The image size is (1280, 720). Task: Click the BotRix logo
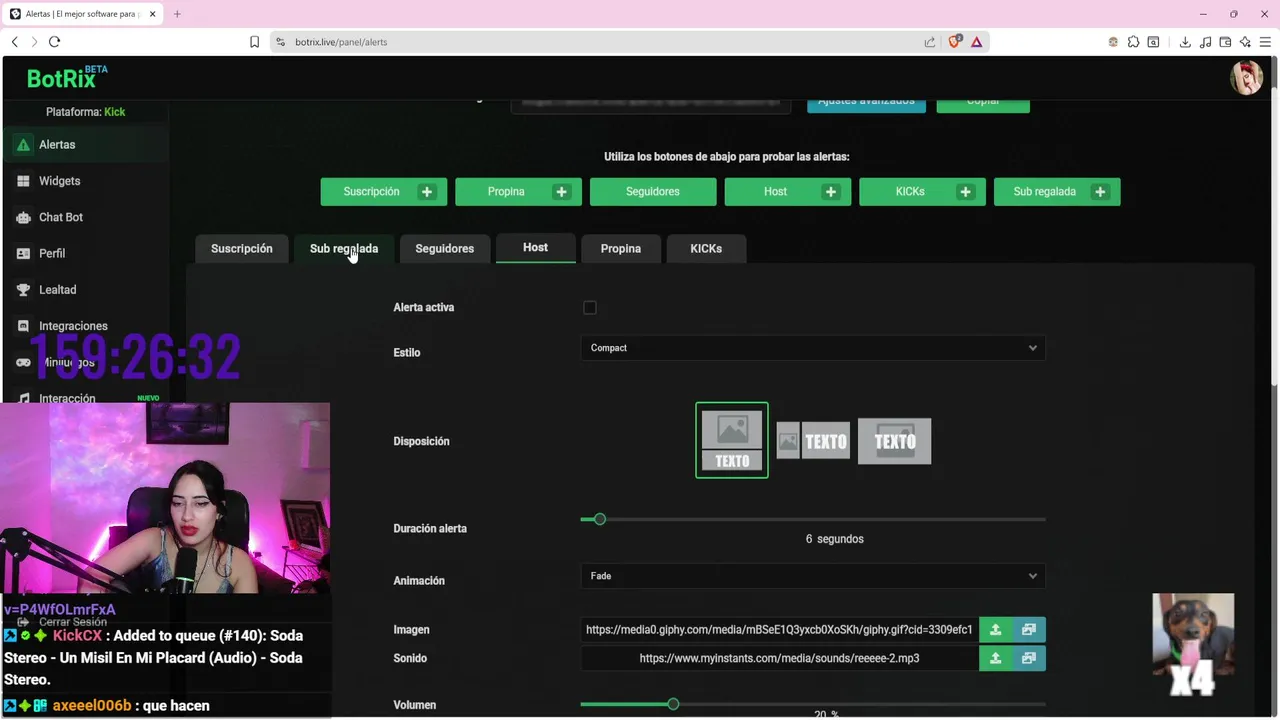67,78
